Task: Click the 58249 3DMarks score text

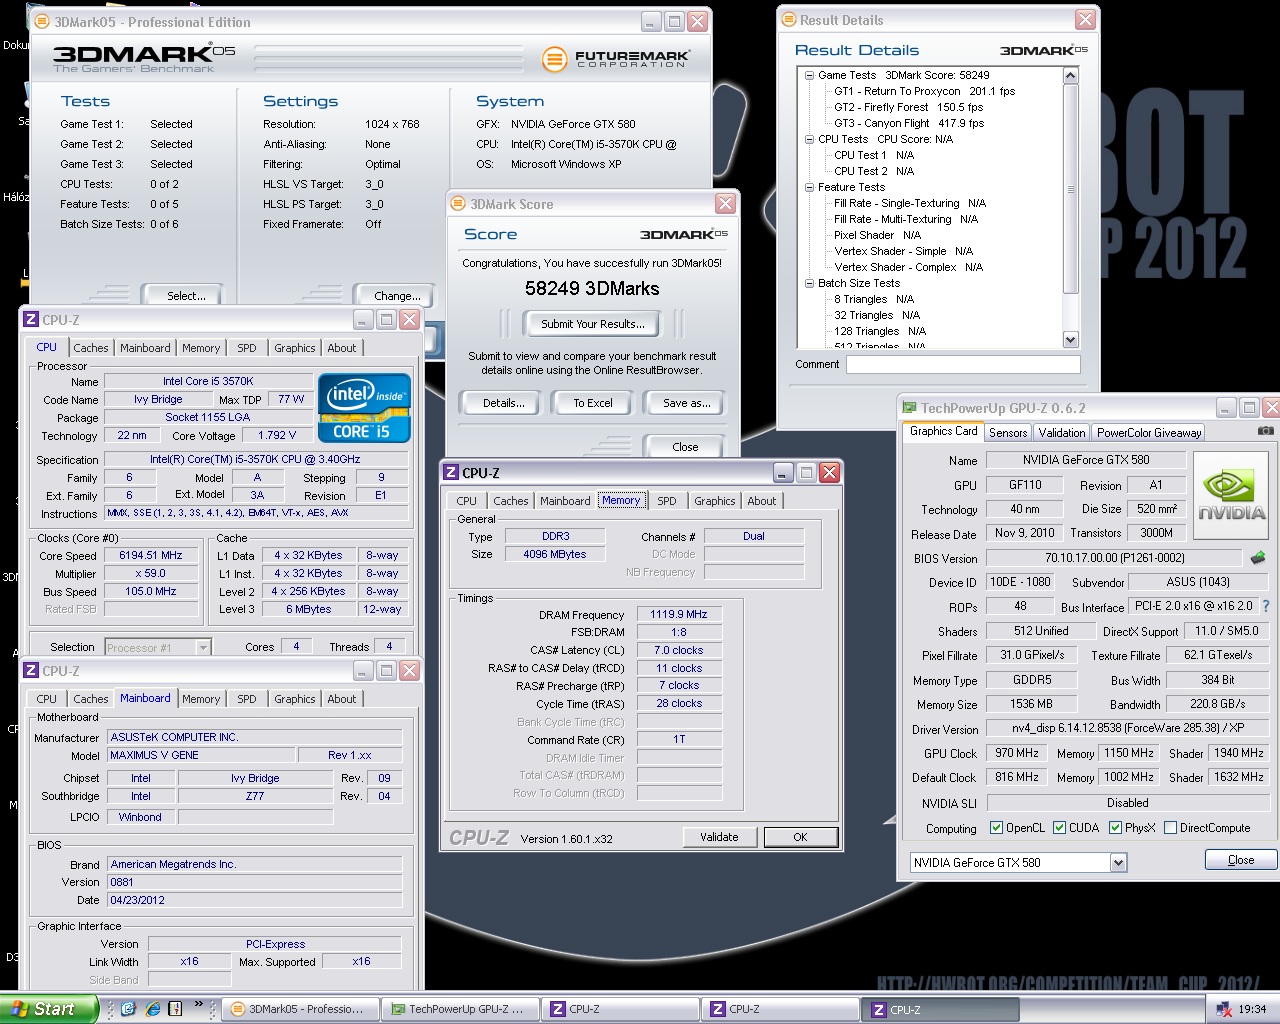Action: click(x=592, y=289)
